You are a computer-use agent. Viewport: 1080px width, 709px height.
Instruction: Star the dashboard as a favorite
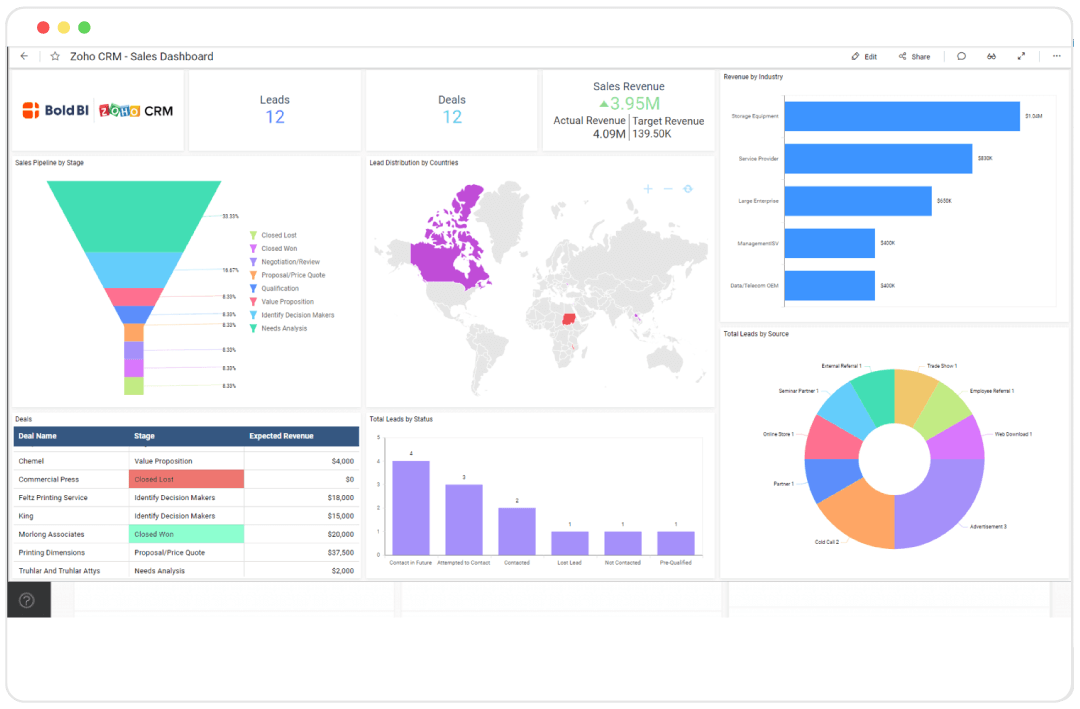point(55,56)
